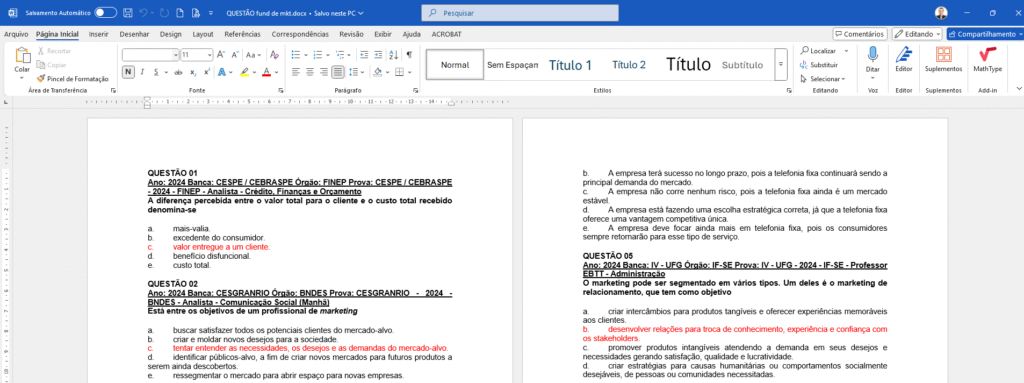The height and width of the screenshot is (383, 1024).
Task: Toggle show paragraph marks (¶)
Action: click(x=409, y=55)
